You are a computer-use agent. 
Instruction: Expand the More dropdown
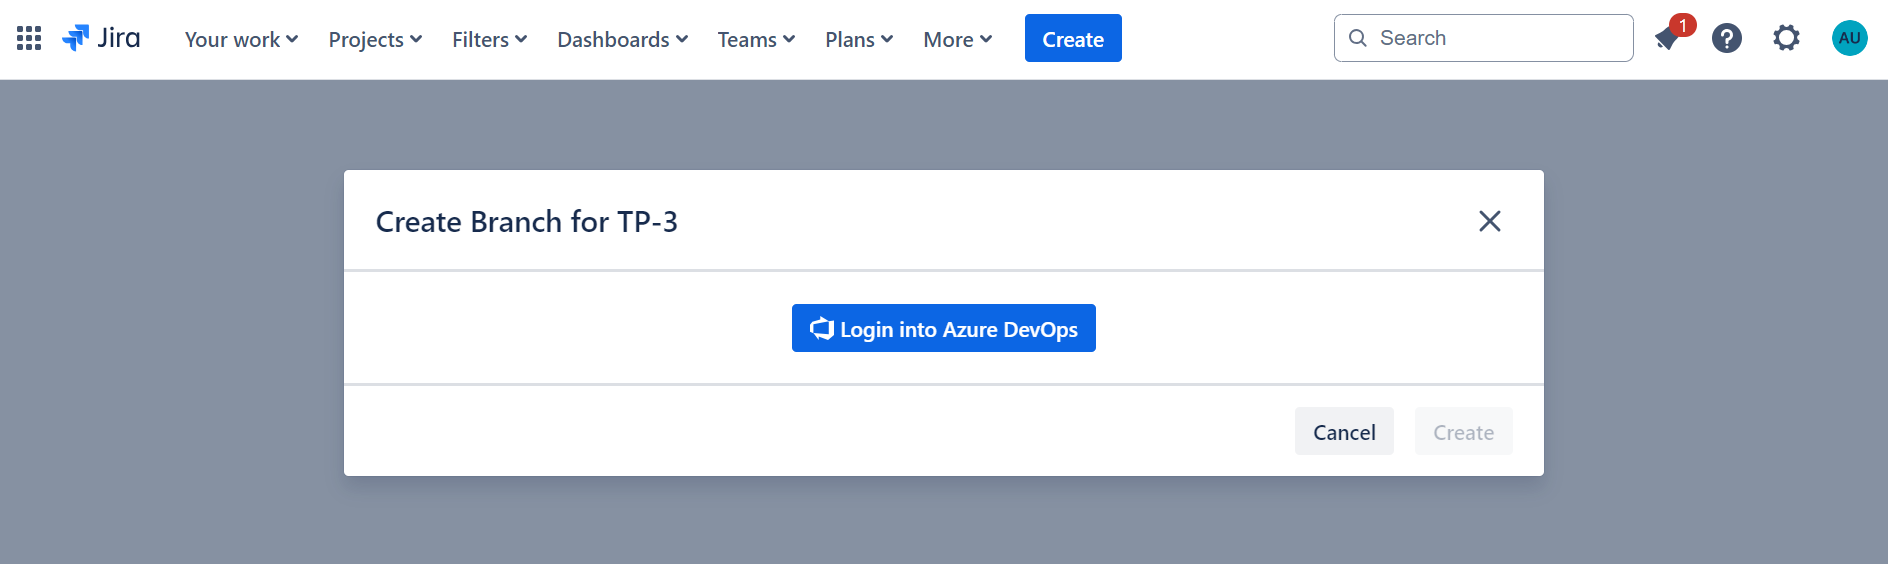pos(957,39)
